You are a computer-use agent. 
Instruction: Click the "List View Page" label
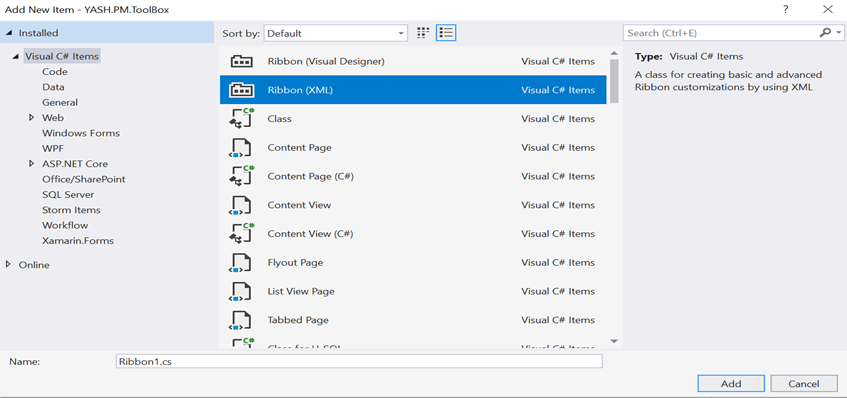301,291
